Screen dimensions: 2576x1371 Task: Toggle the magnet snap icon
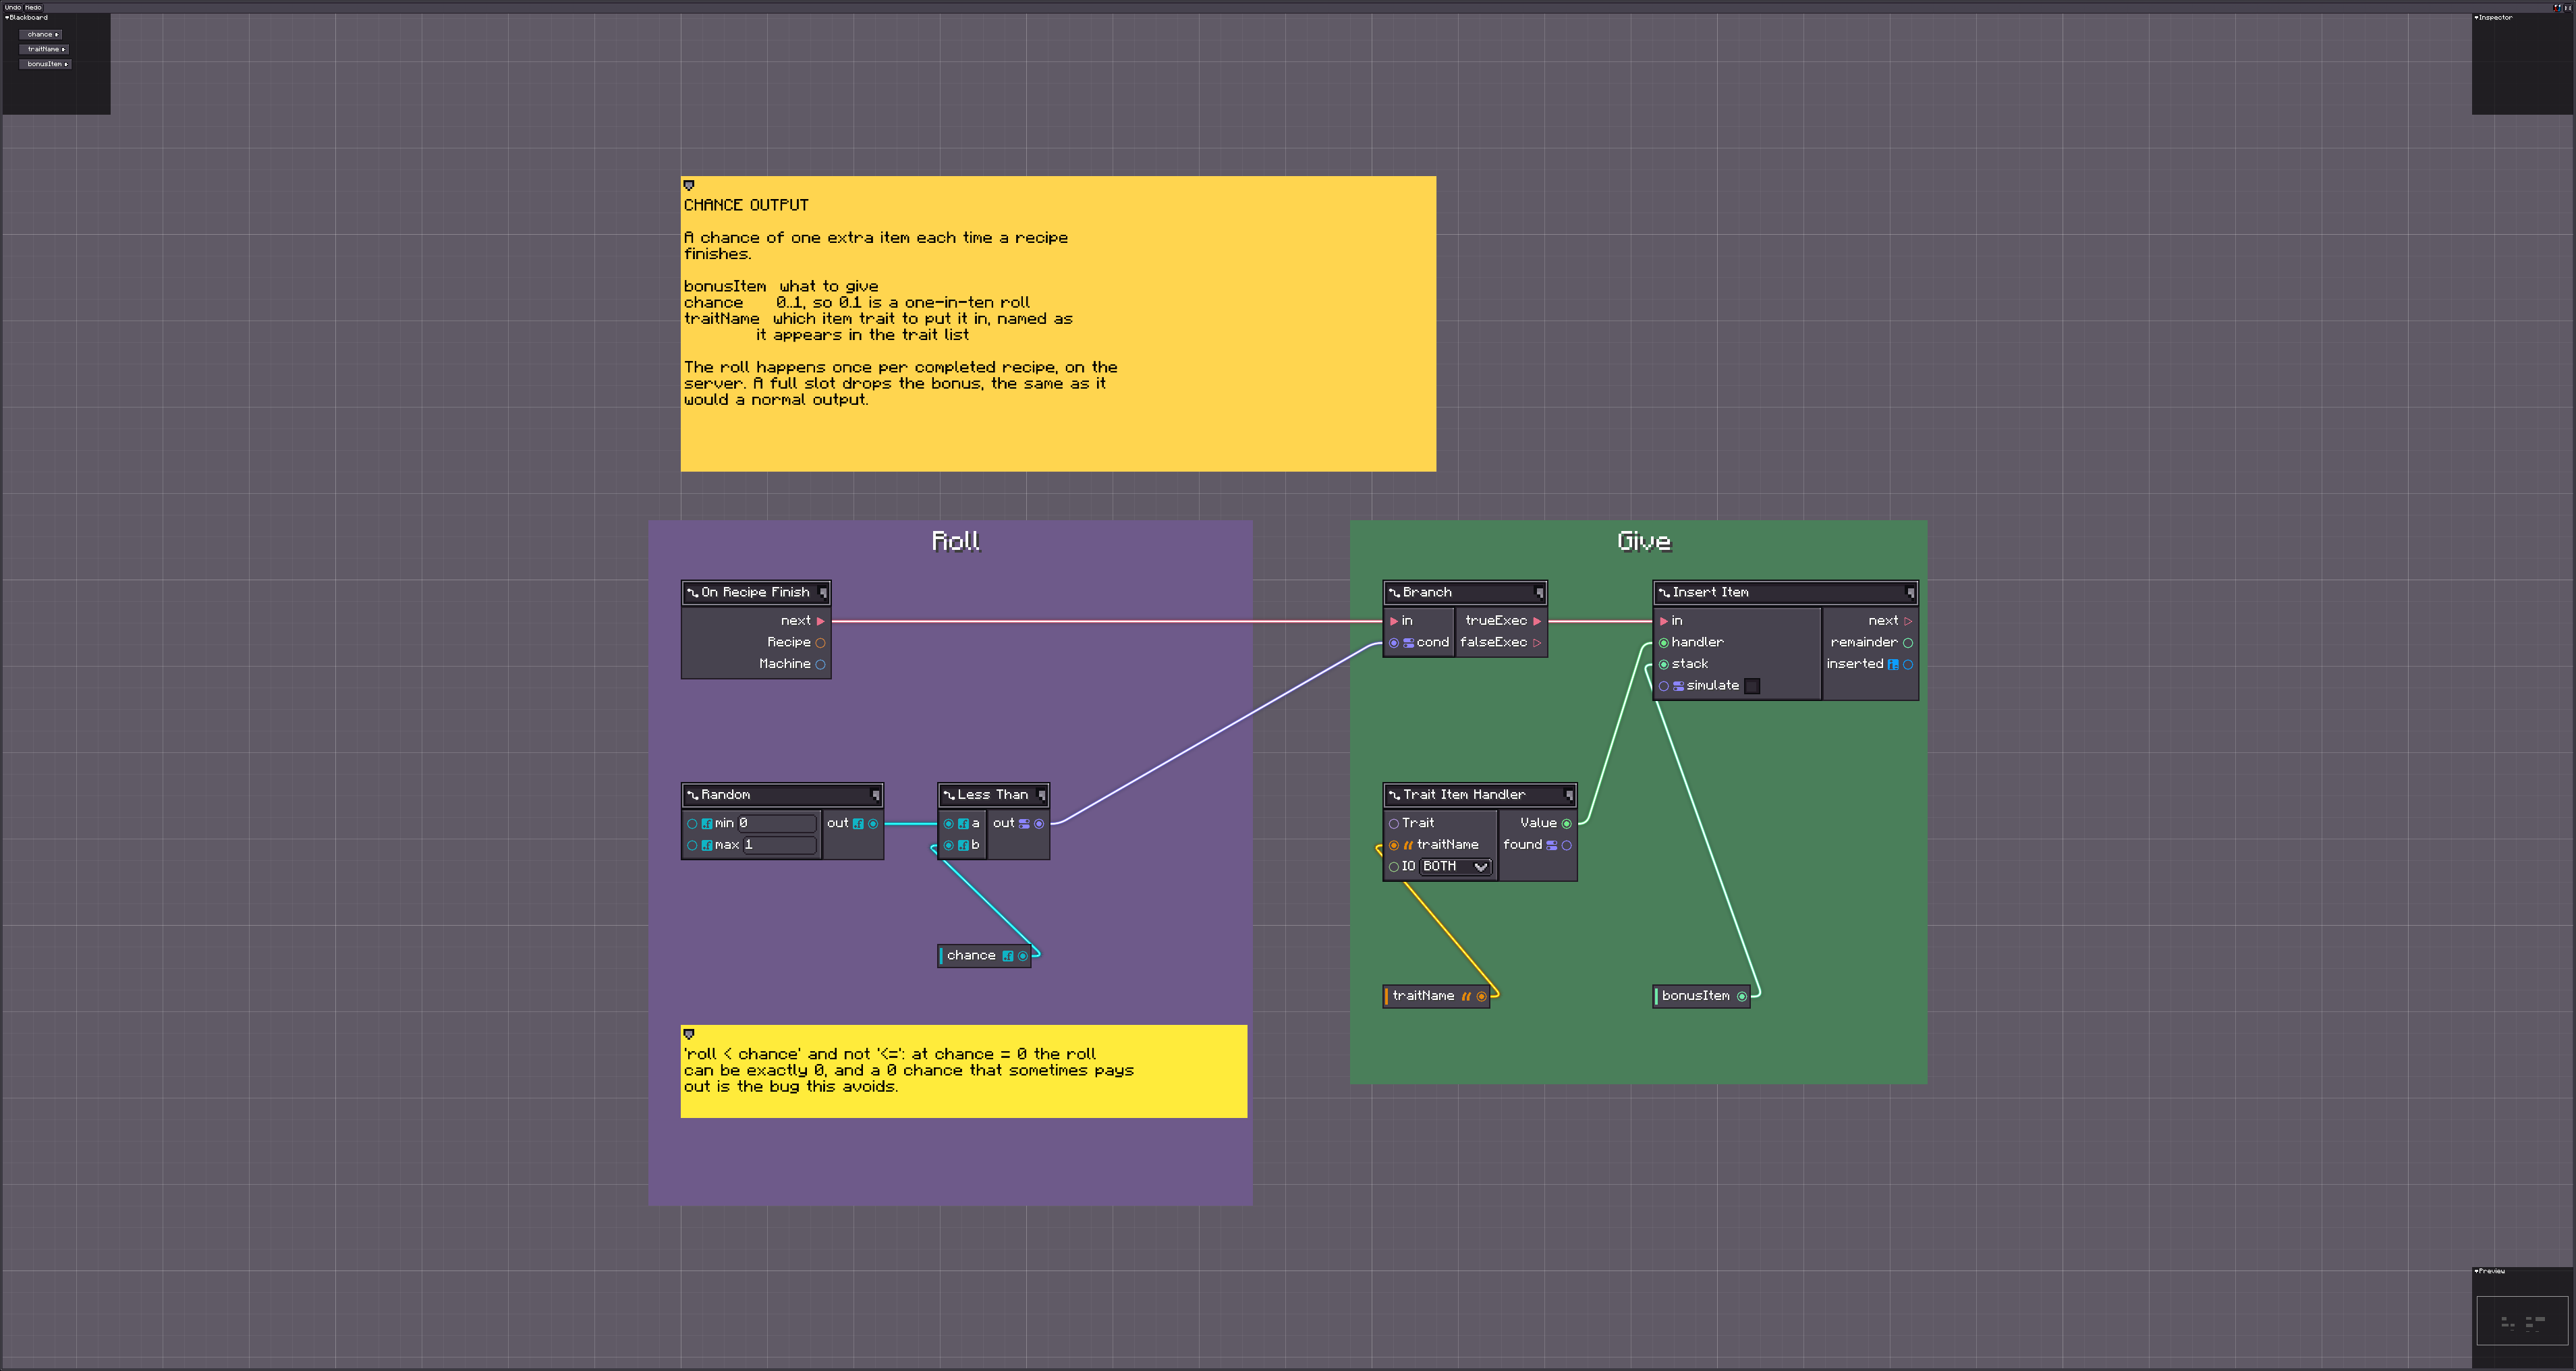click(x=2558, y=7)
